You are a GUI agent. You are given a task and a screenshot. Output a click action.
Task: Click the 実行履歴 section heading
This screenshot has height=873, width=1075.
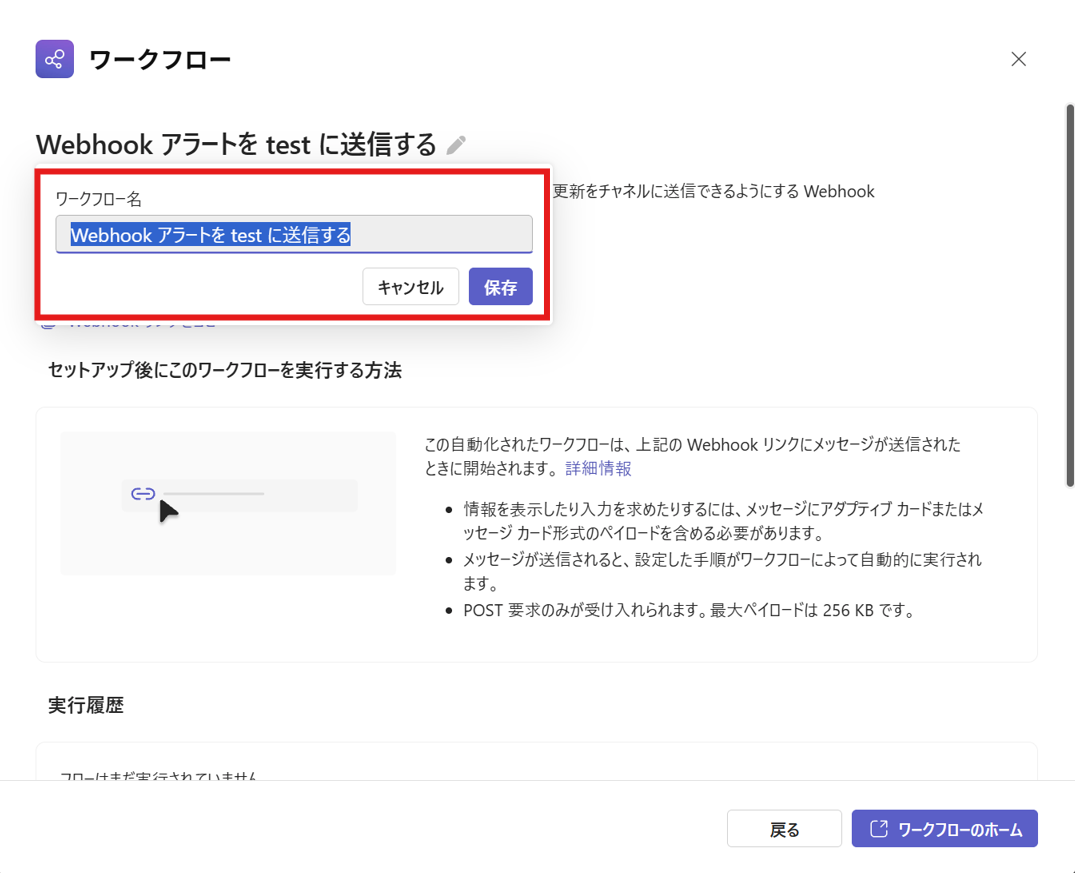86,705
